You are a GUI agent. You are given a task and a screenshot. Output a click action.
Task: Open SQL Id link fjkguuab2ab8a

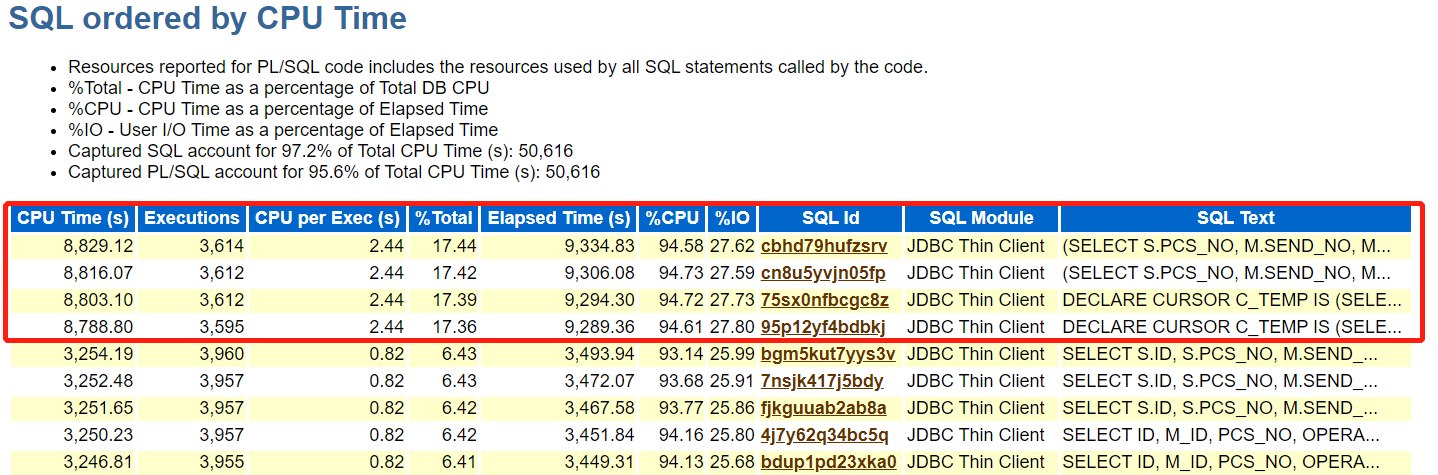823,408
